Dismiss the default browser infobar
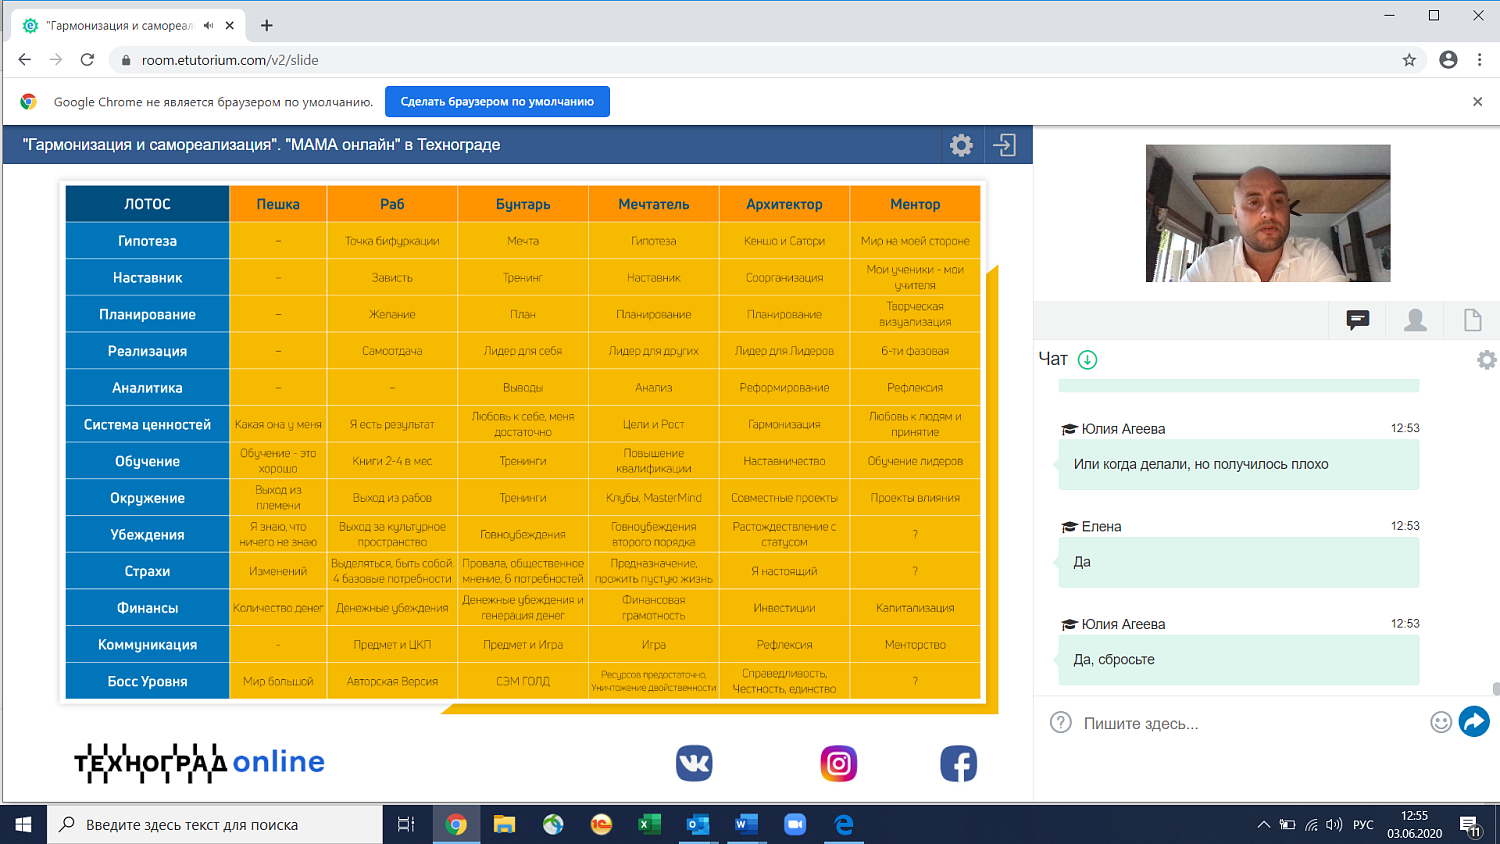This screenshot has width=1500, height=844. pyautogui.click(x=1477, y=102)
